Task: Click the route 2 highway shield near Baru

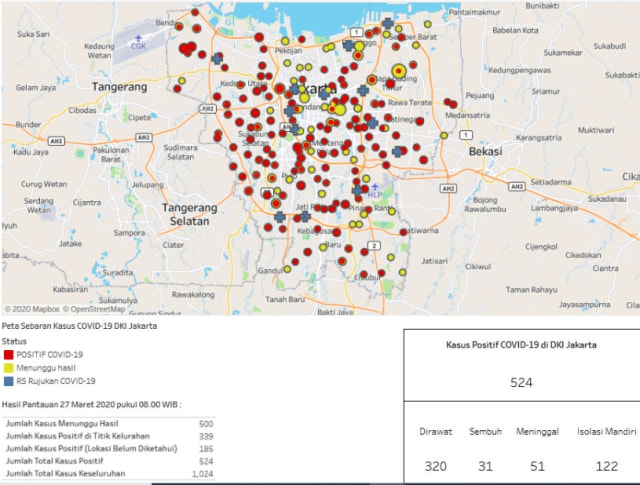Action: click(x=374, y=245)
